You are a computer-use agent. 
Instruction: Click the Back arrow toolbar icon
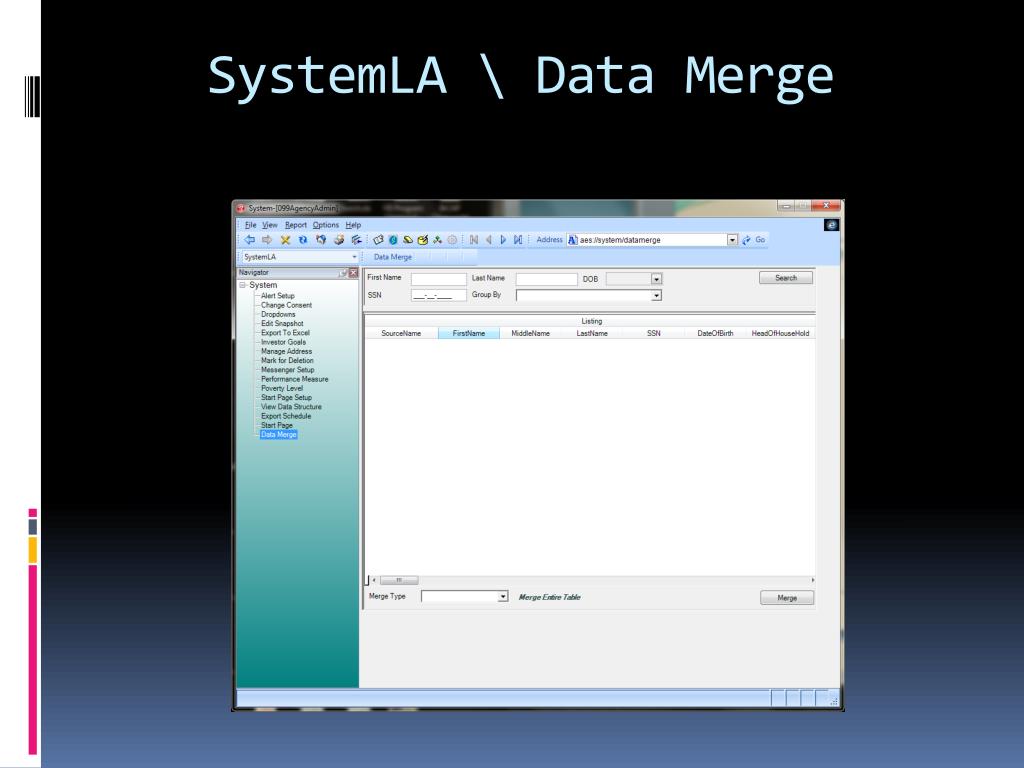(249, 240)
